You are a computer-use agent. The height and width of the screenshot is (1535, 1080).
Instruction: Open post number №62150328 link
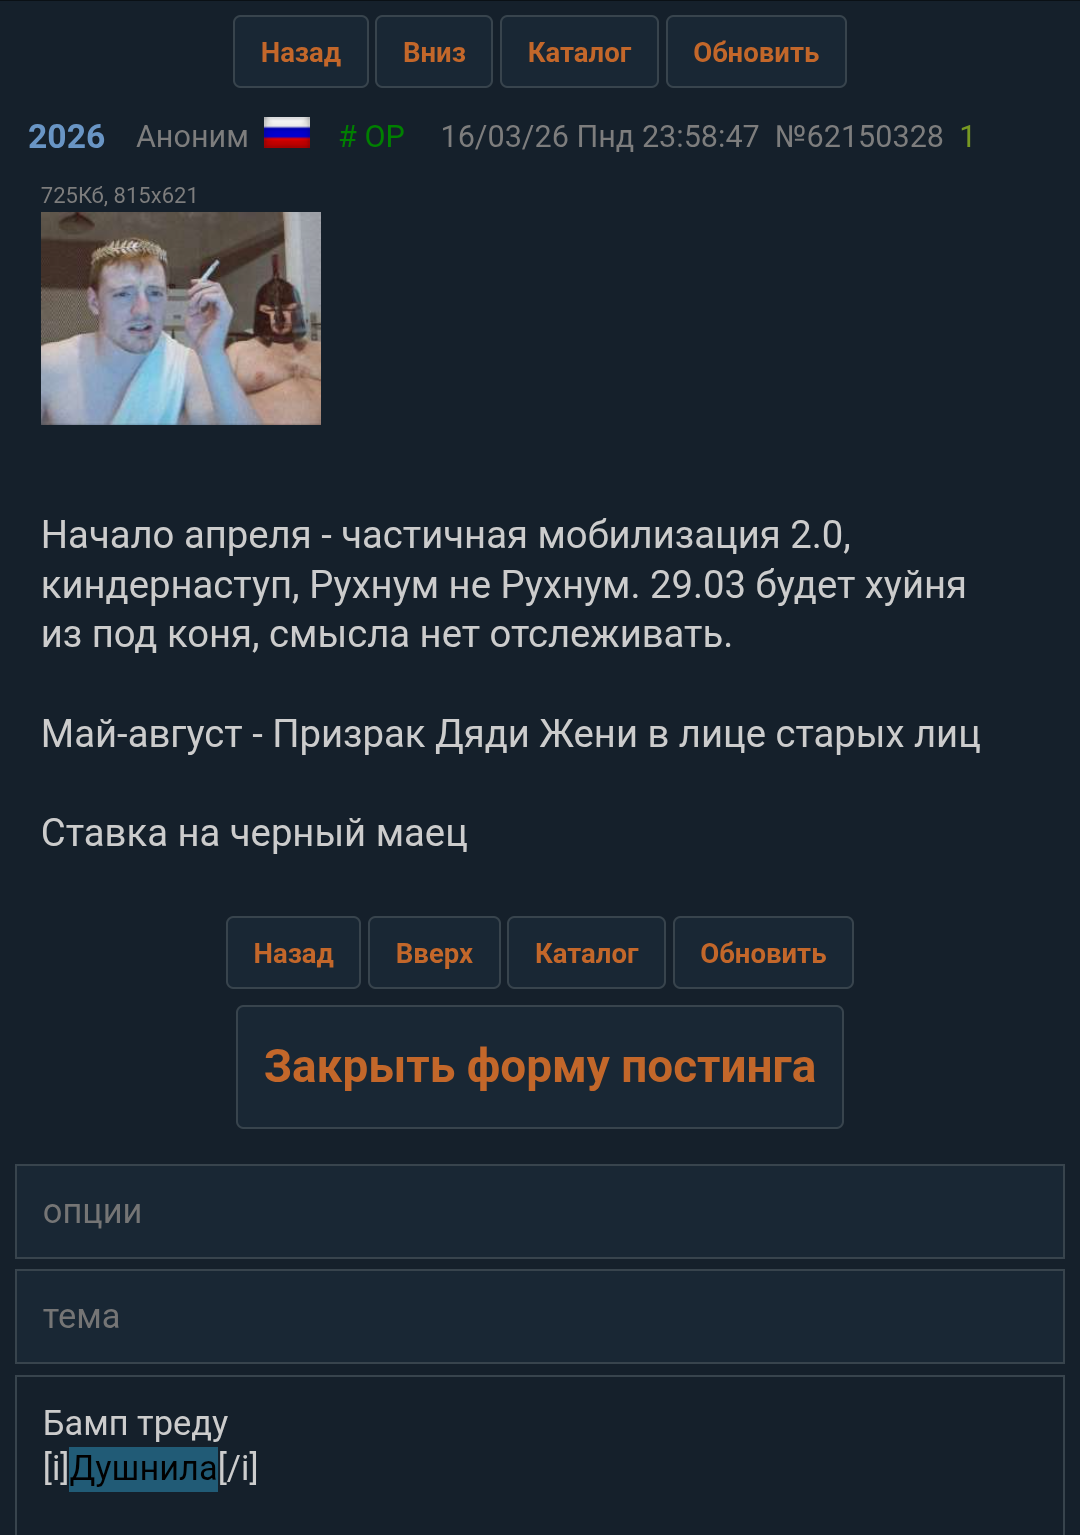point(859,136)
